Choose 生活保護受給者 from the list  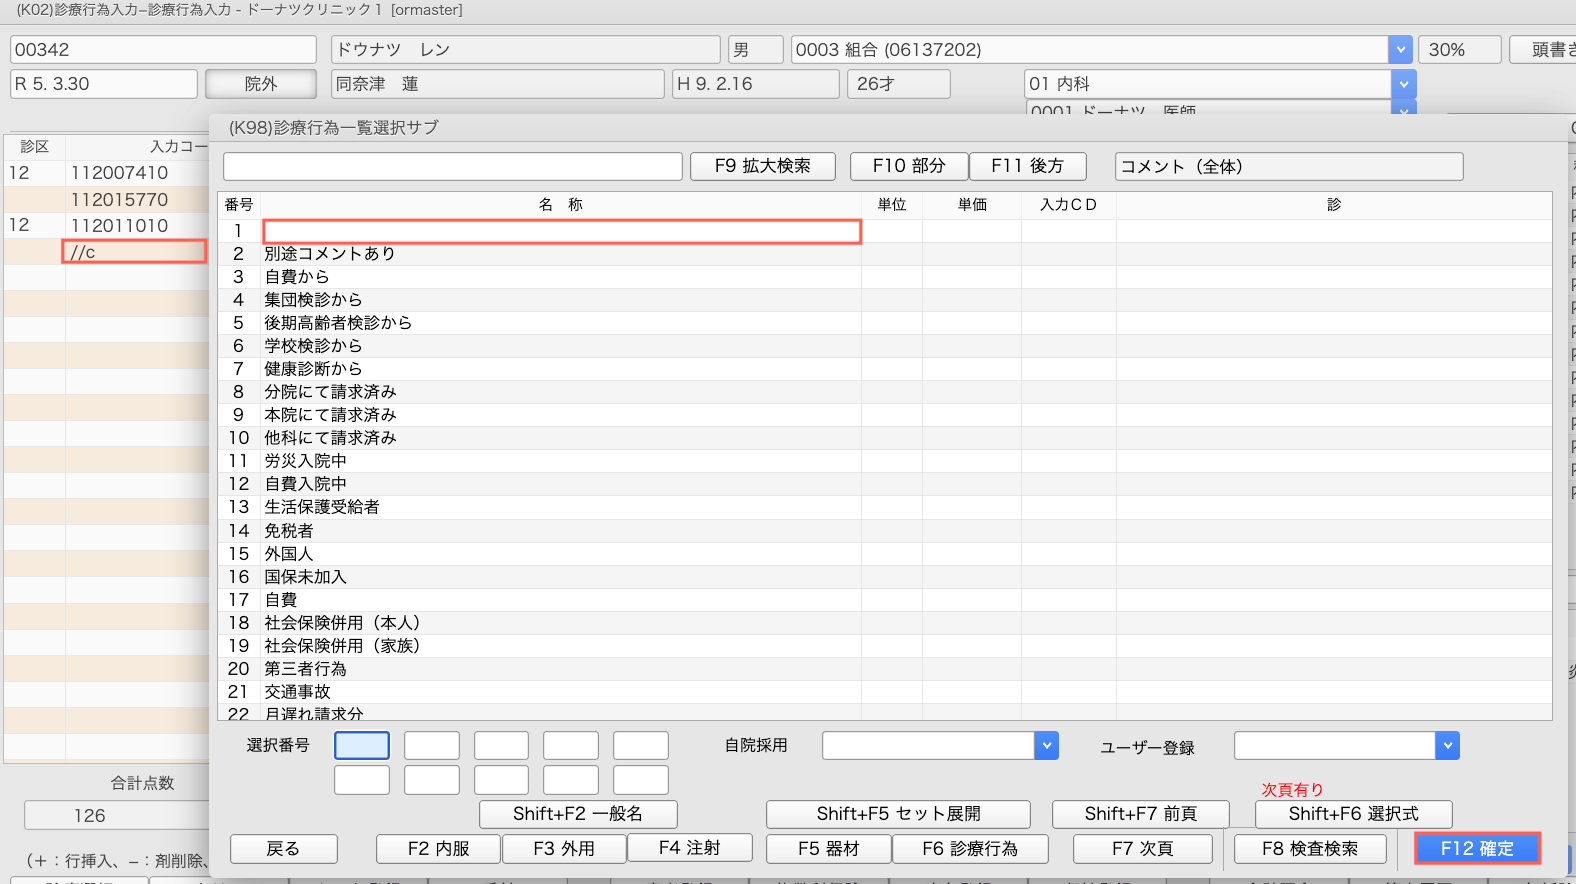coord(322,507)
